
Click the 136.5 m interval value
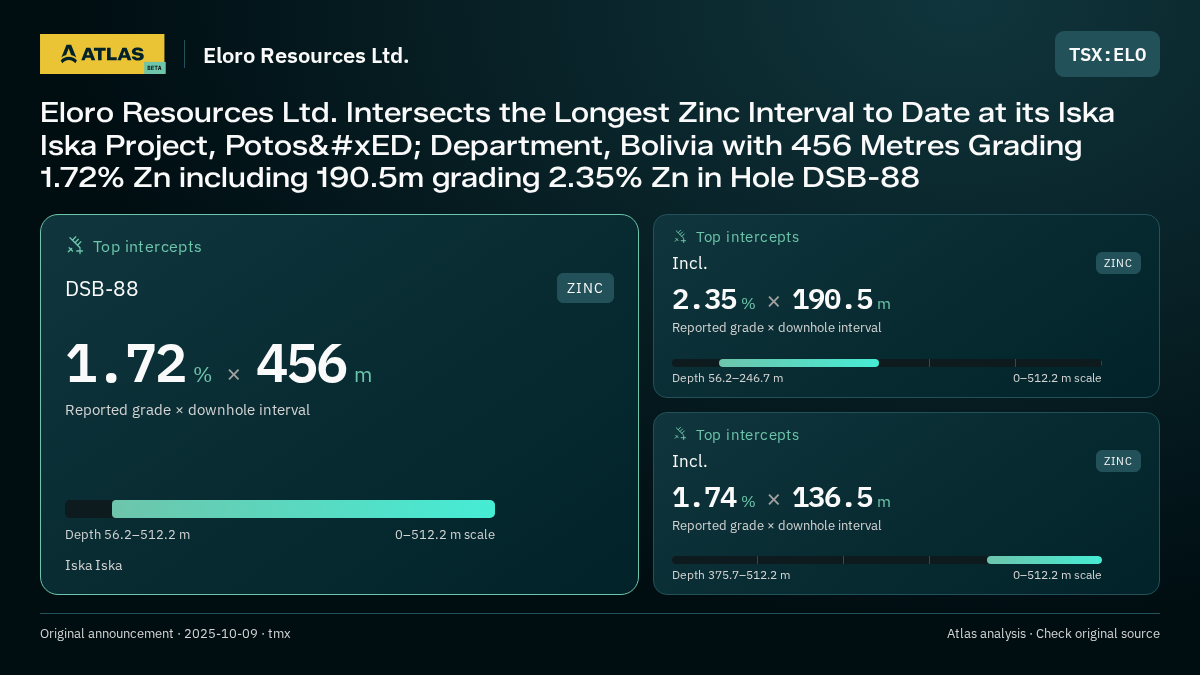click(841, 498)
